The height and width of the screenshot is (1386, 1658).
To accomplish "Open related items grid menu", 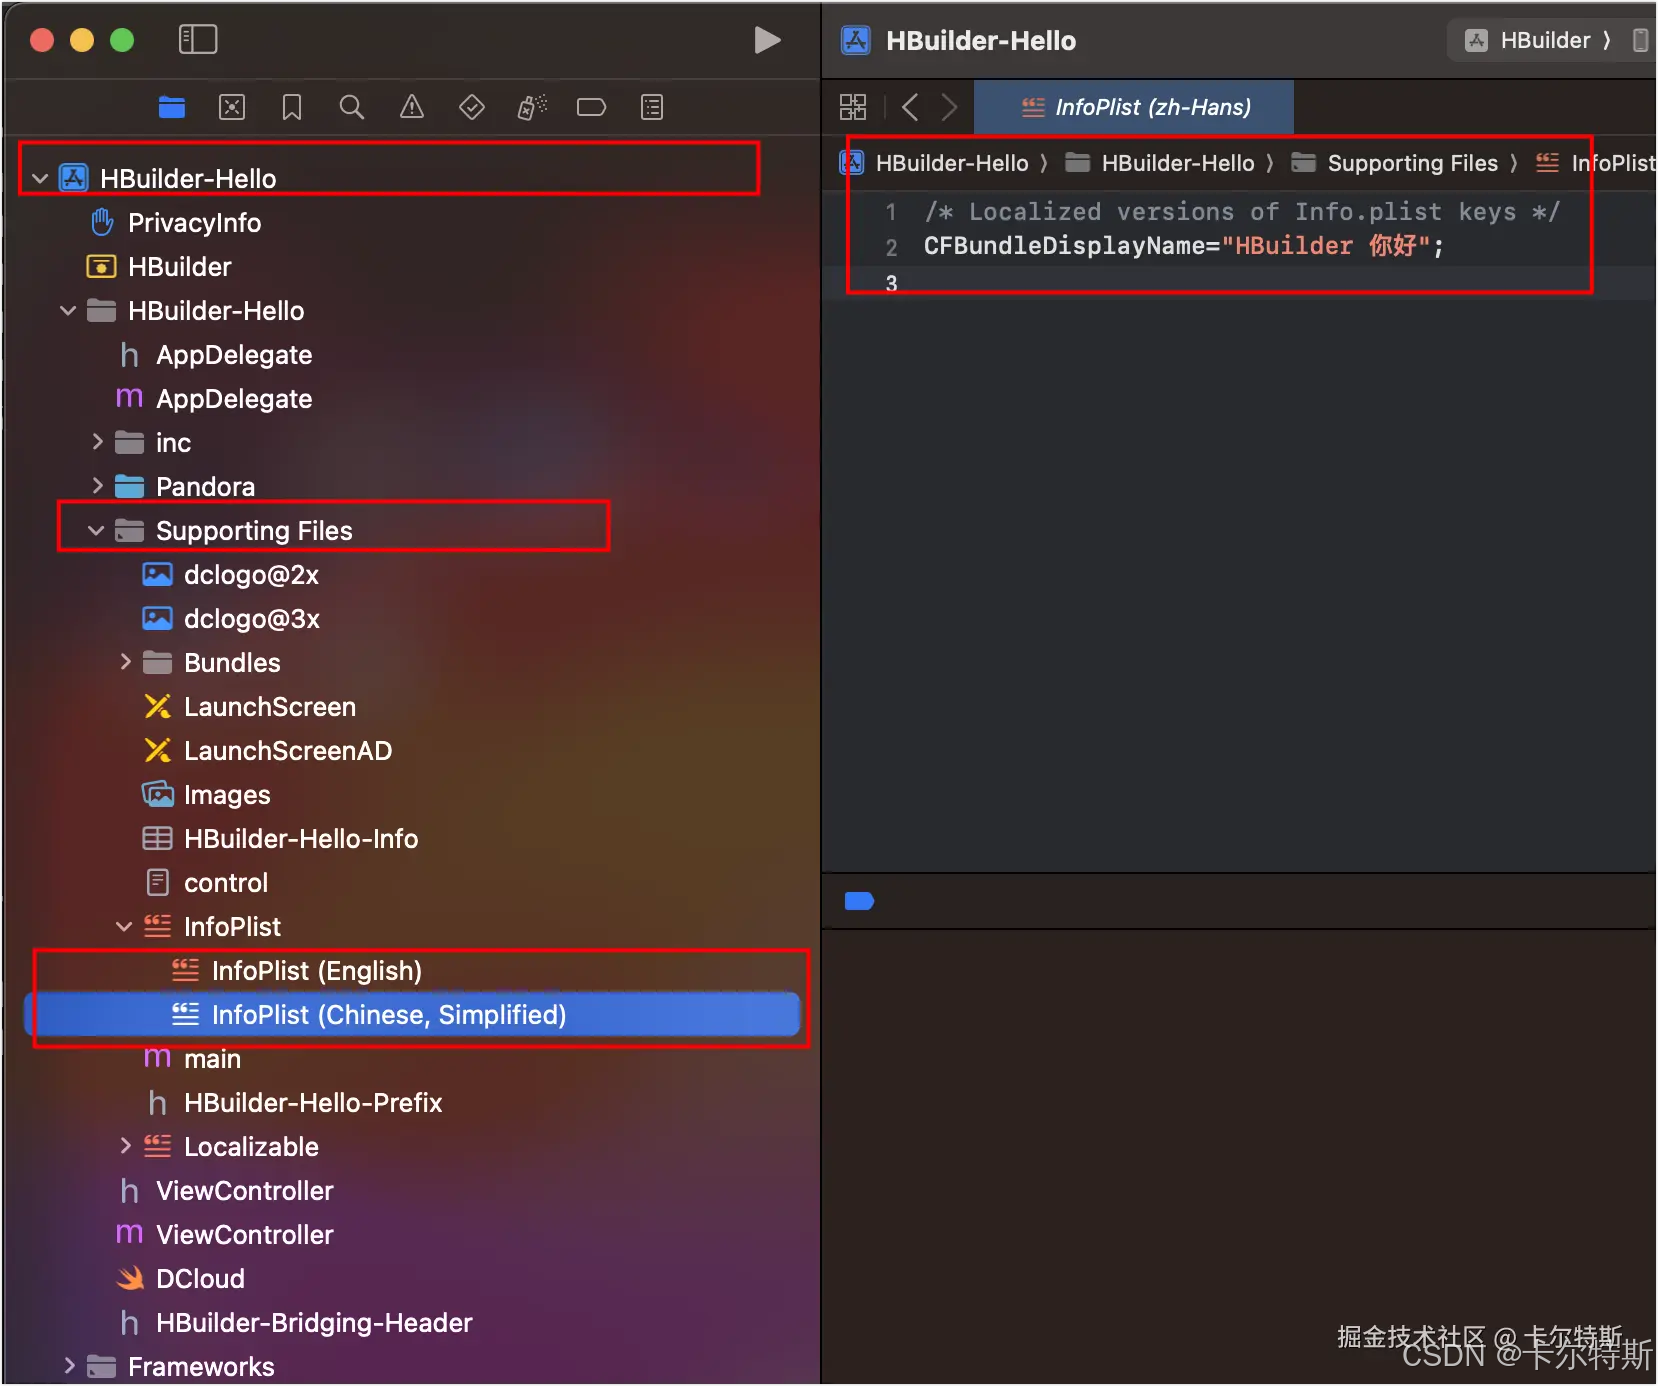I will (853, 107).
